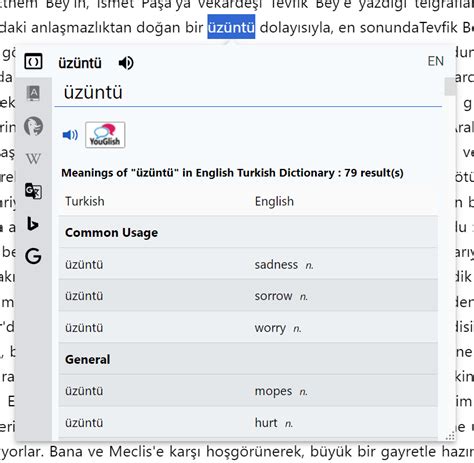The height and width of the screenshot is (463, 474).
Task: Click the popup resize handle corner
Action: (x=451, y=436)
